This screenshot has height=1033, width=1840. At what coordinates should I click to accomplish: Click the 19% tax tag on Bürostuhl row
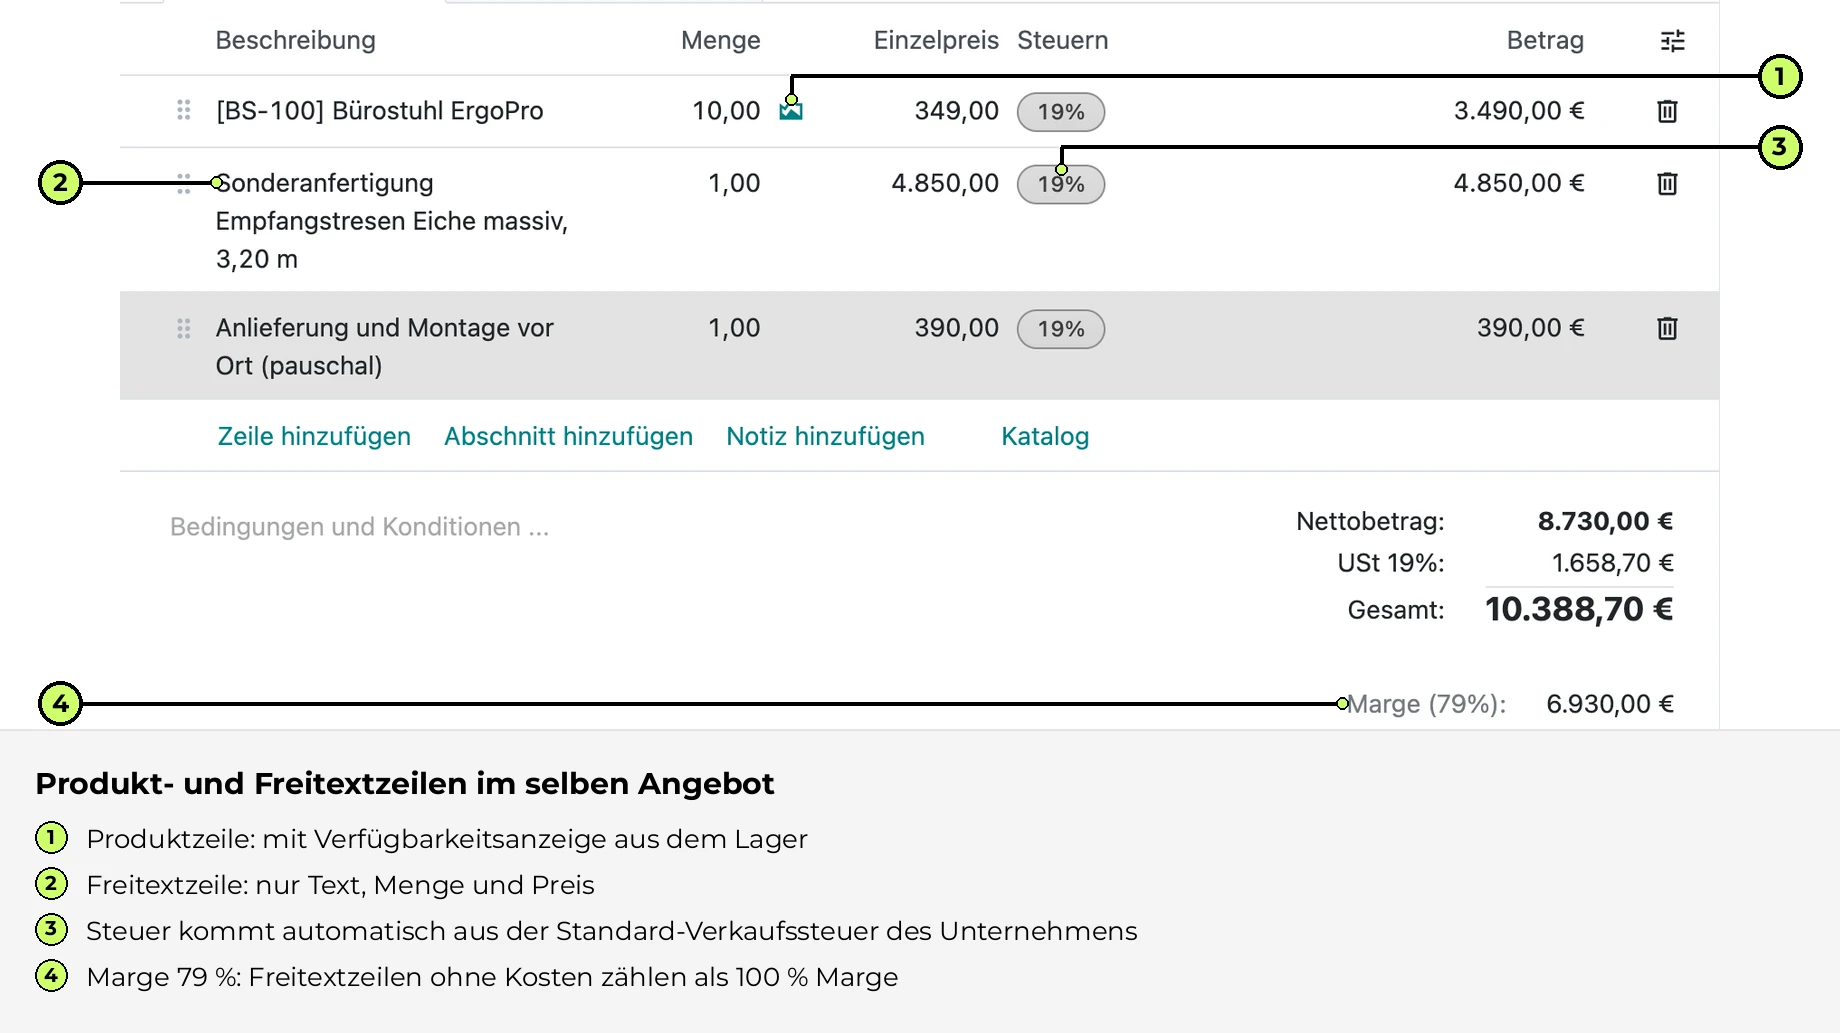click(x=1061, y=112)
